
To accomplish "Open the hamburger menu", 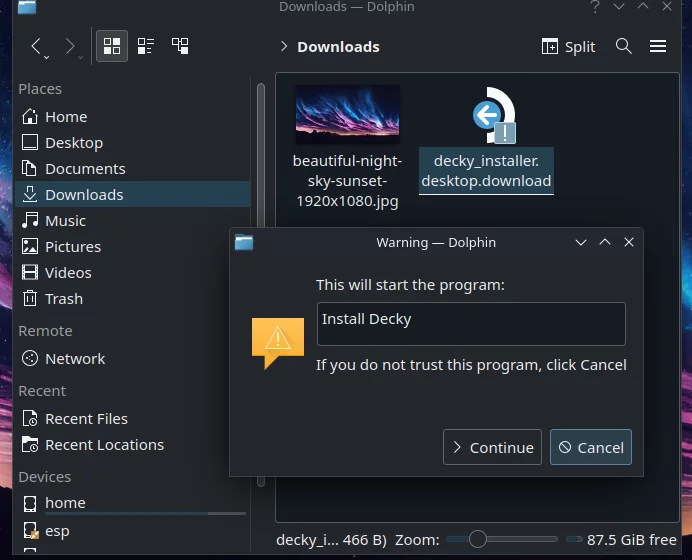I will pos(658,46).
